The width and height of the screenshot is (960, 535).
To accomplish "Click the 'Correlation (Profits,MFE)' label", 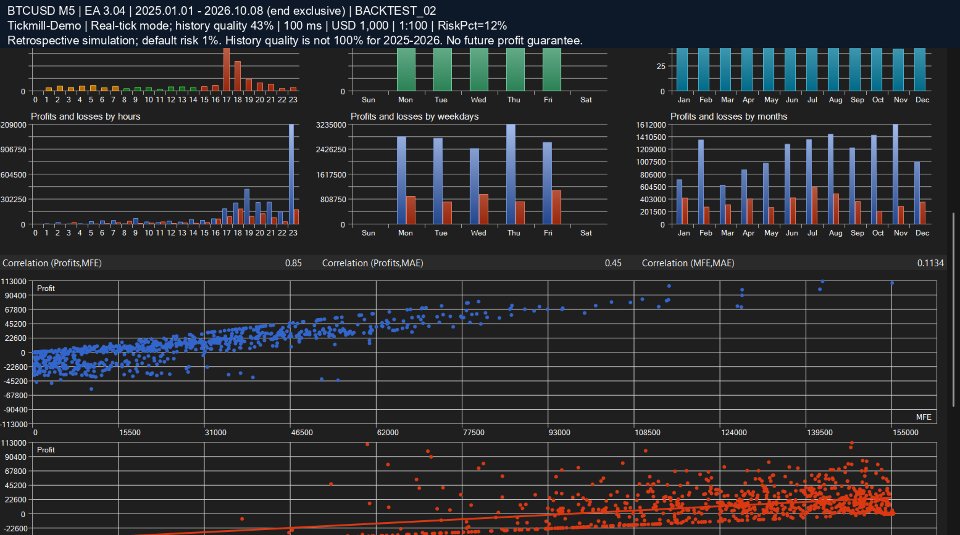I will 52,263.
